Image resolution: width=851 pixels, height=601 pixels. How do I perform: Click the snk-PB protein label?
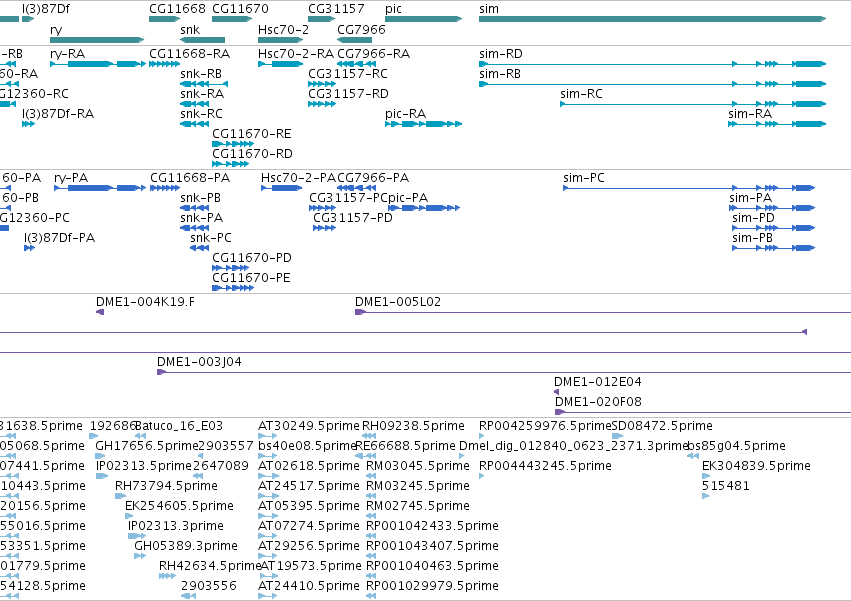[x=200, y=198]
